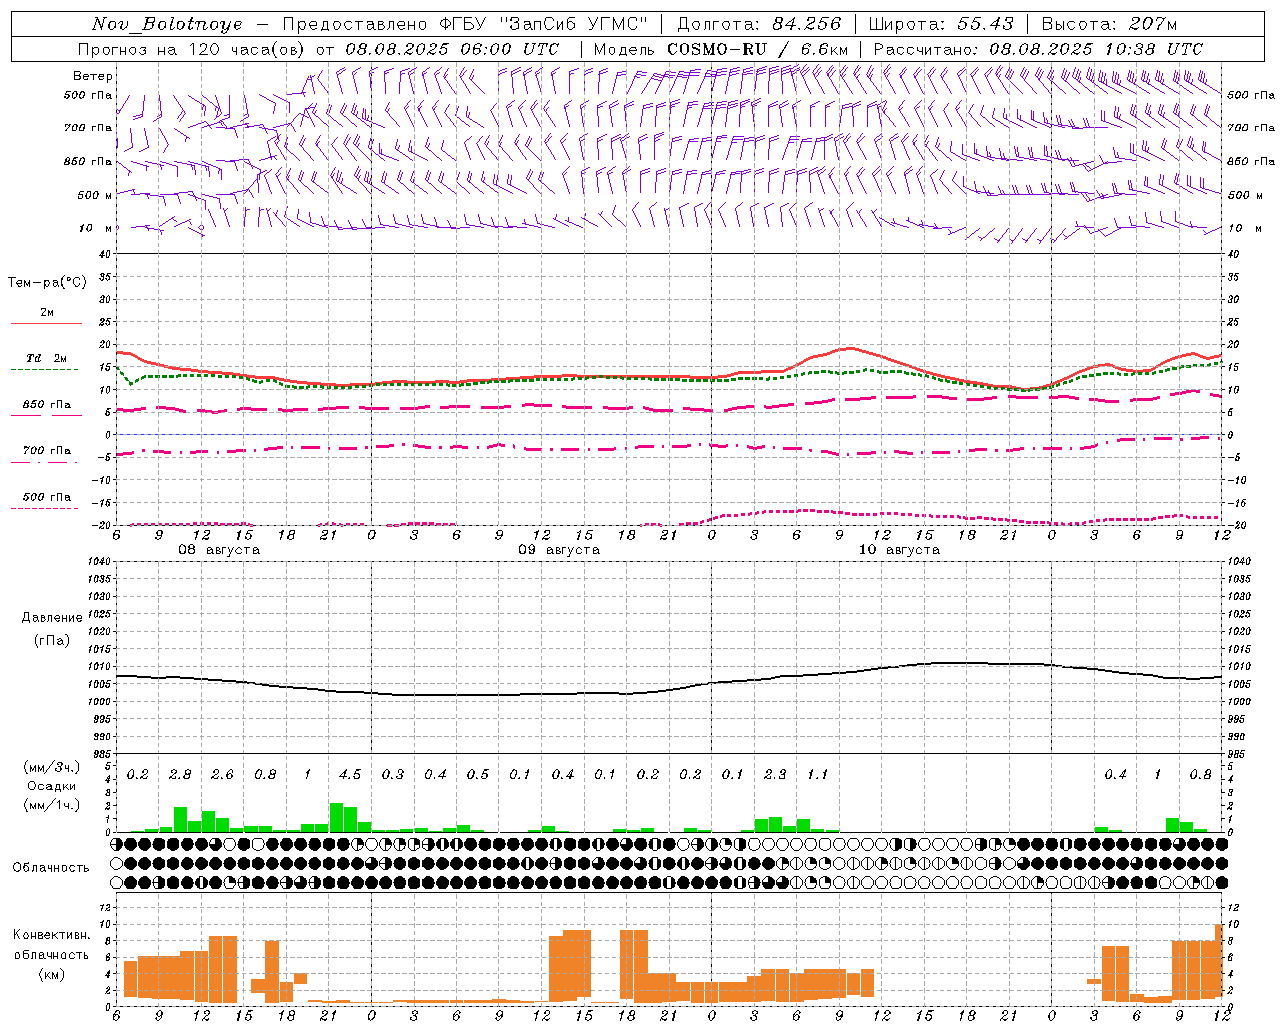Click the forecast line "Прогноз на 120 часа(ов)"
The height and width of the screenshot is (1024, 1280).
(x=193, y=49)
